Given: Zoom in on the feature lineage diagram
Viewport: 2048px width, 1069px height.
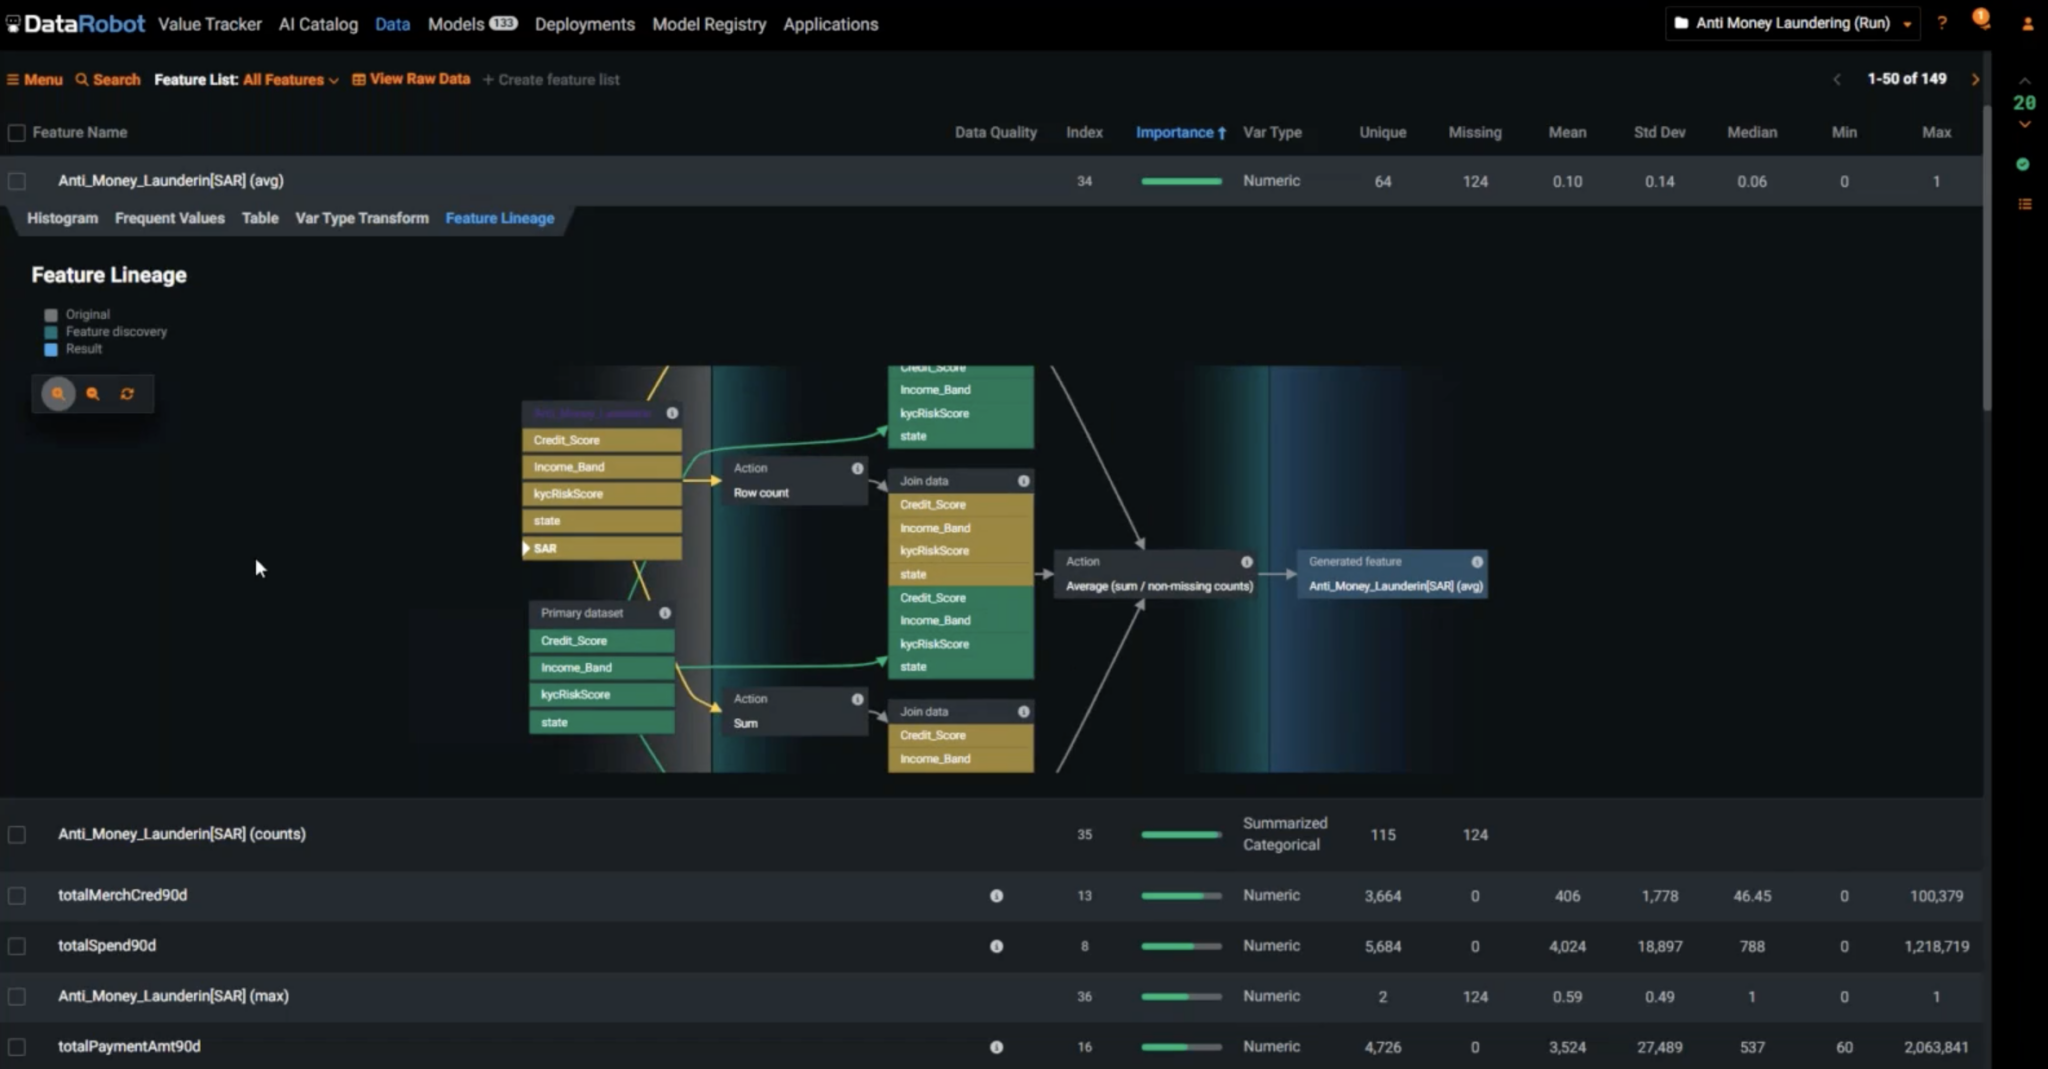Looking at the screenshot, I should click(x=57, y=393).
